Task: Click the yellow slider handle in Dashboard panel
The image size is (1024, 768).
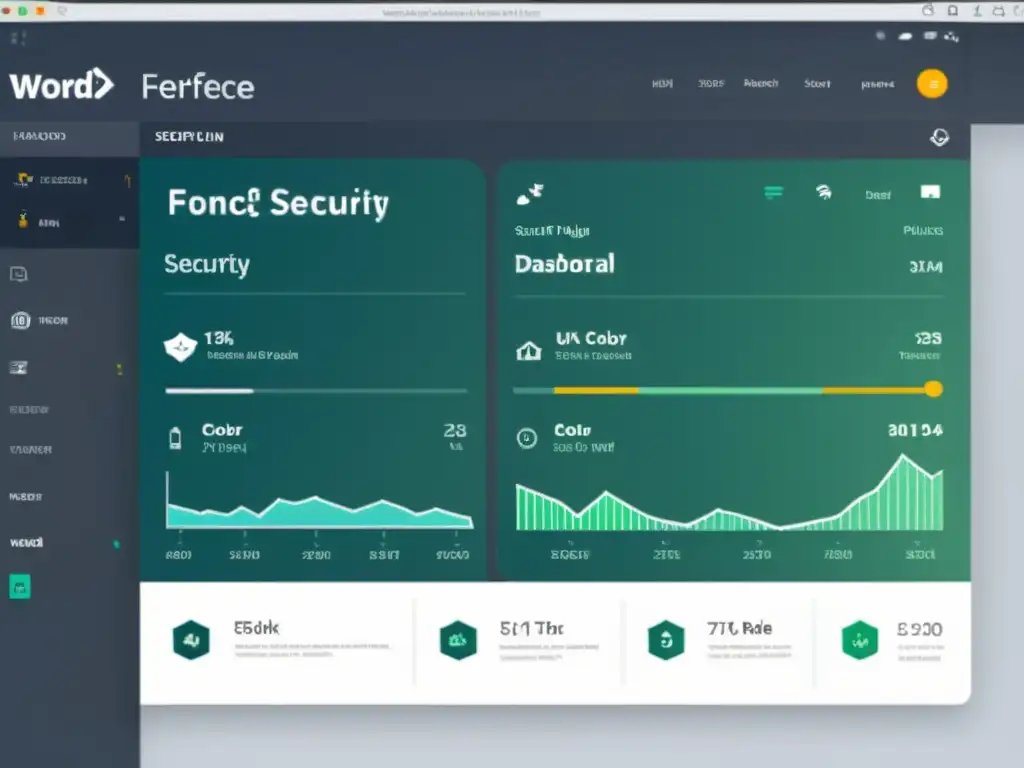Action: [x=933, y=389]
